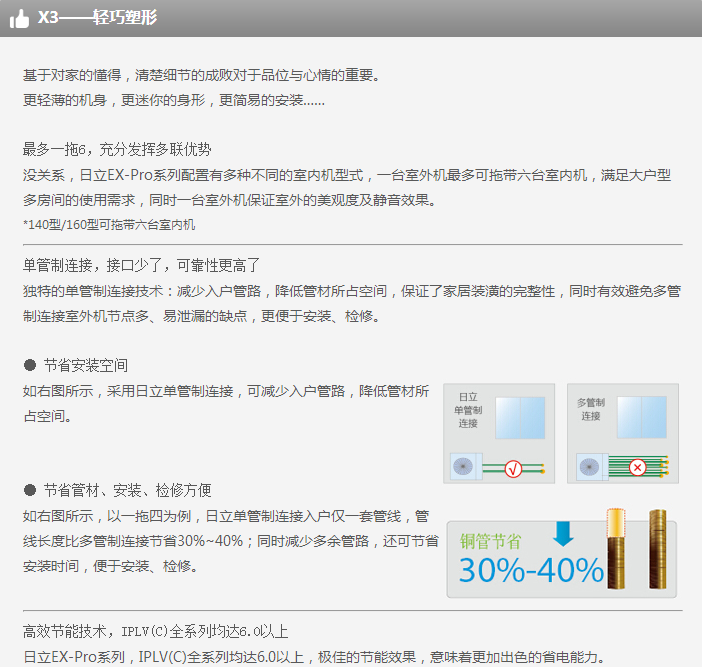Click the window graphic in 多管制连接 diagram
Viewport: 702px width, 667px height.
point(643,417)
